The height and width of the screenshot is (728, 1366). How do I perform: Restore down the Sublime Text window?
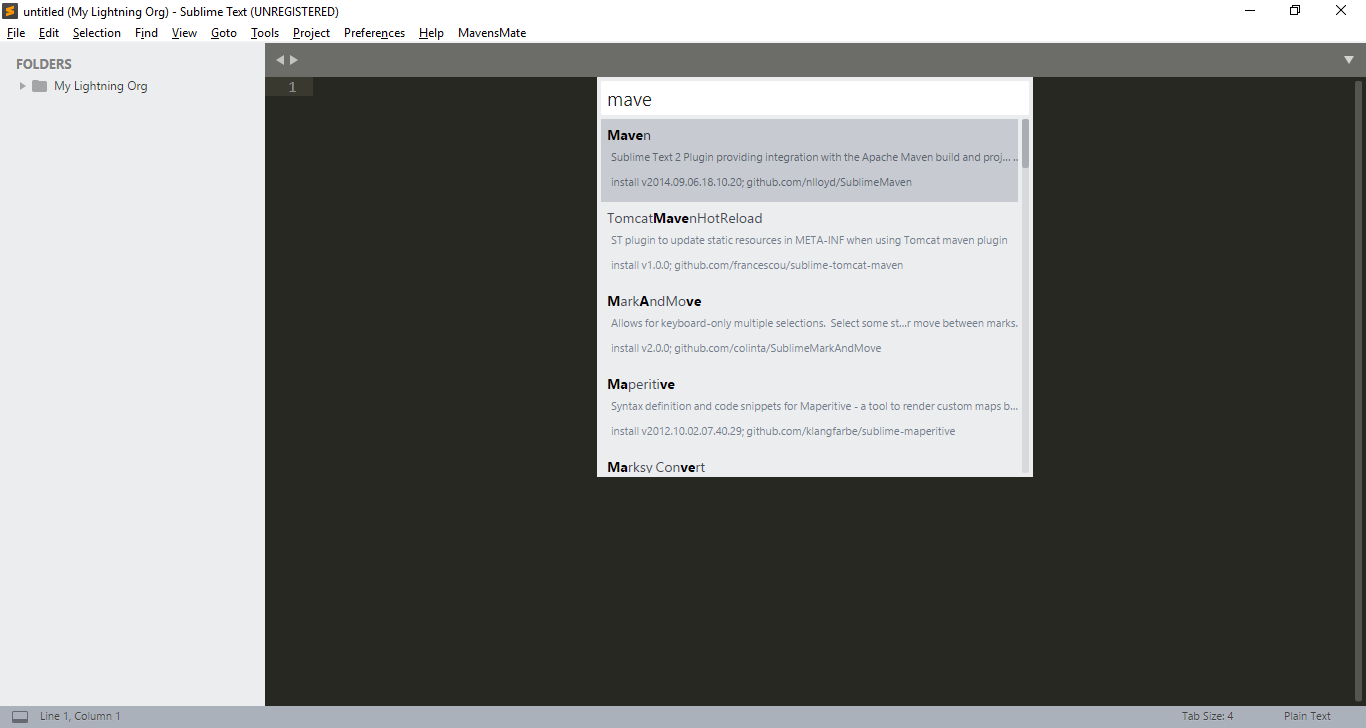pyautogui.click(x=1295, y=11)
